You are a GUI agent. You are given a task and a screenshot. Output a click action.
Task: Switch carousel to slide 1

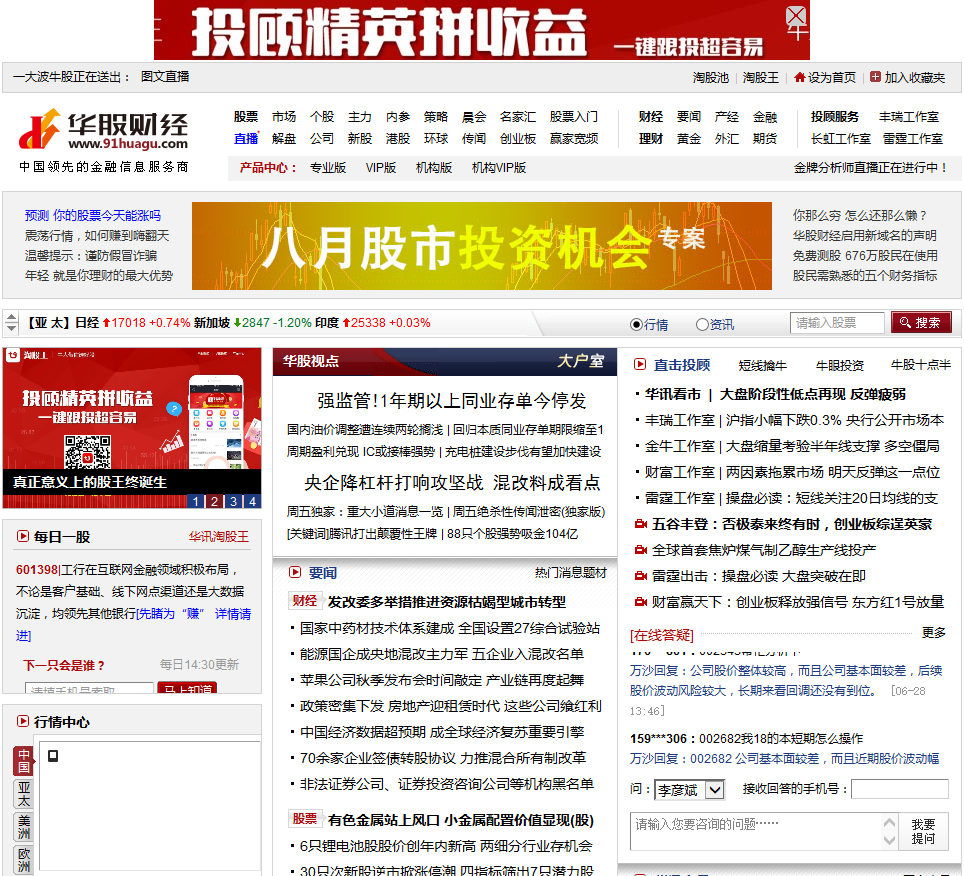point(195,501)
